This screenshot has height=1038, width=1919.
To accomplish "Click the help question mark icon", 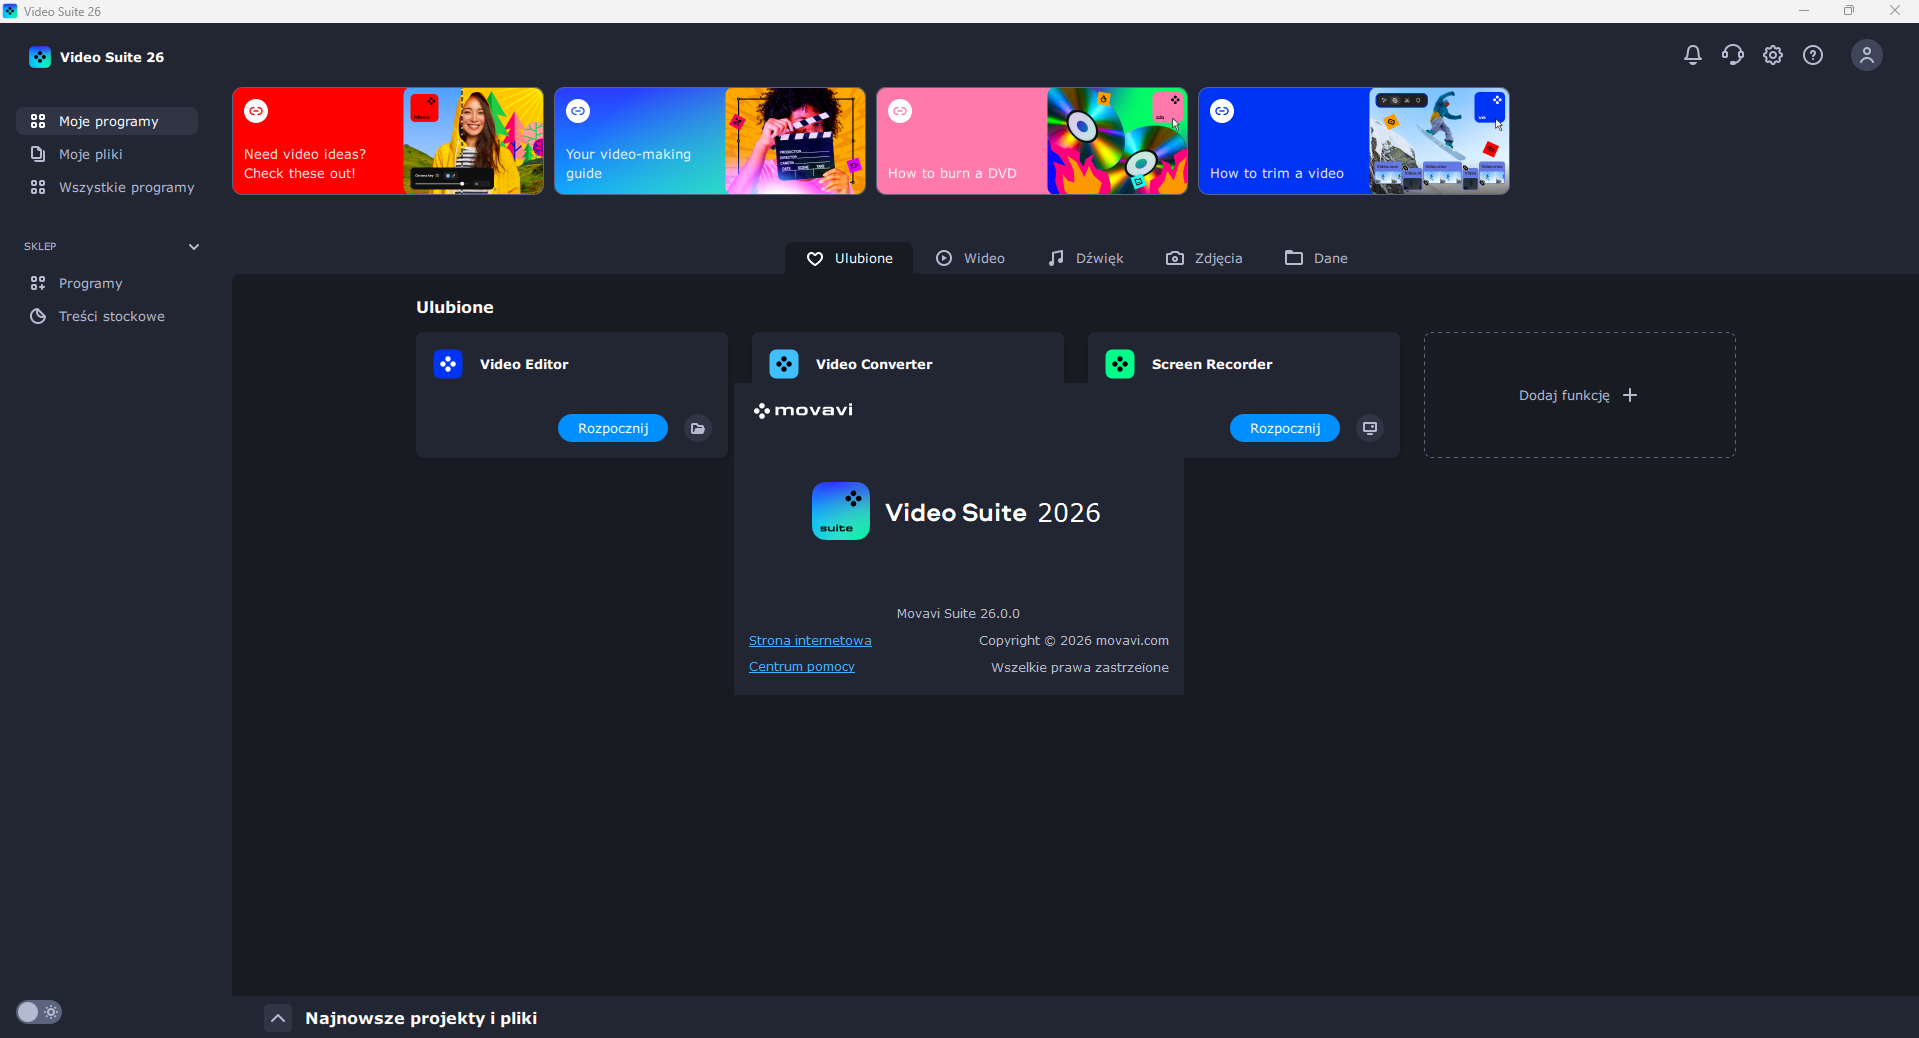I will tap(1813, 55).
